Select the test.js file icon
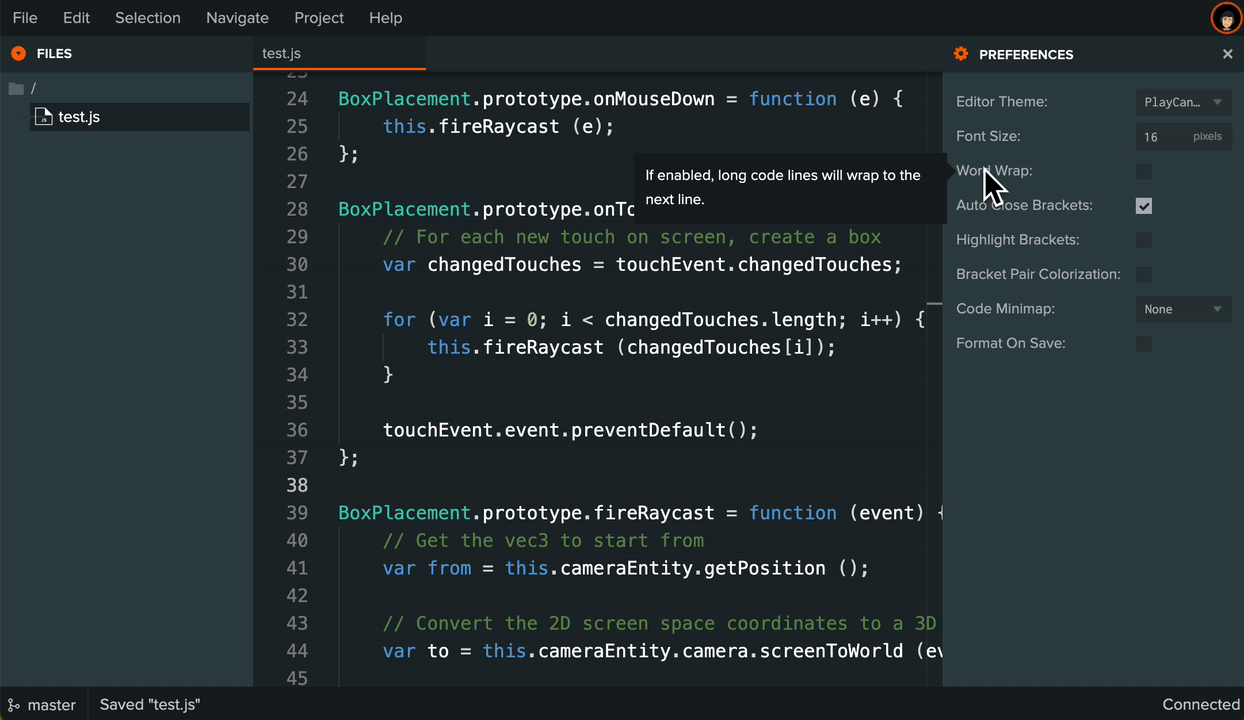Screen dimensions: 1244x720 (x=43, y=116)
